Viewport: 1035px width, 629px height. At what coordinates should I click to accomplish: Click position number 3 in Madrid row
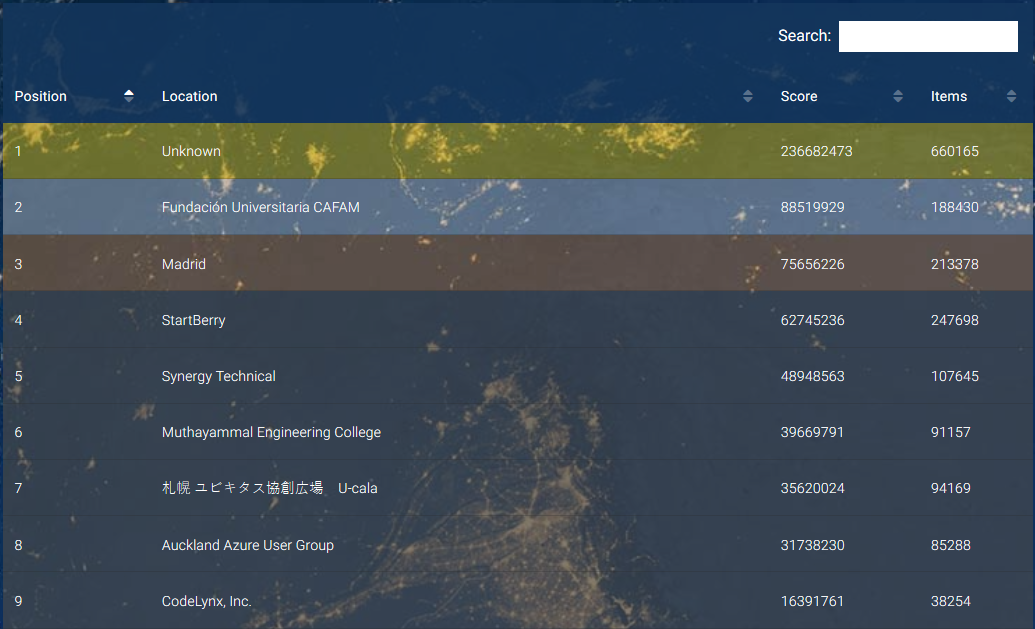[x=18, y=264]
